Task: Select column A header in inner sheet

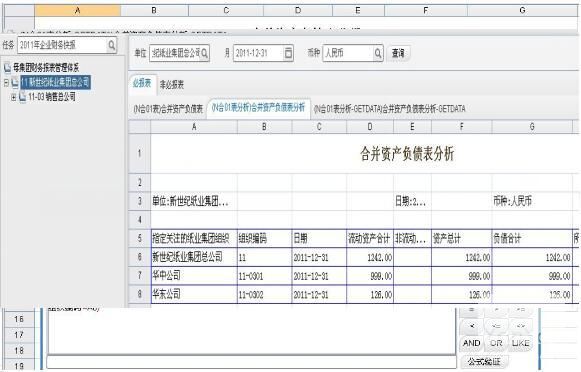Action: pyautogui.click(x=194, y=127)
